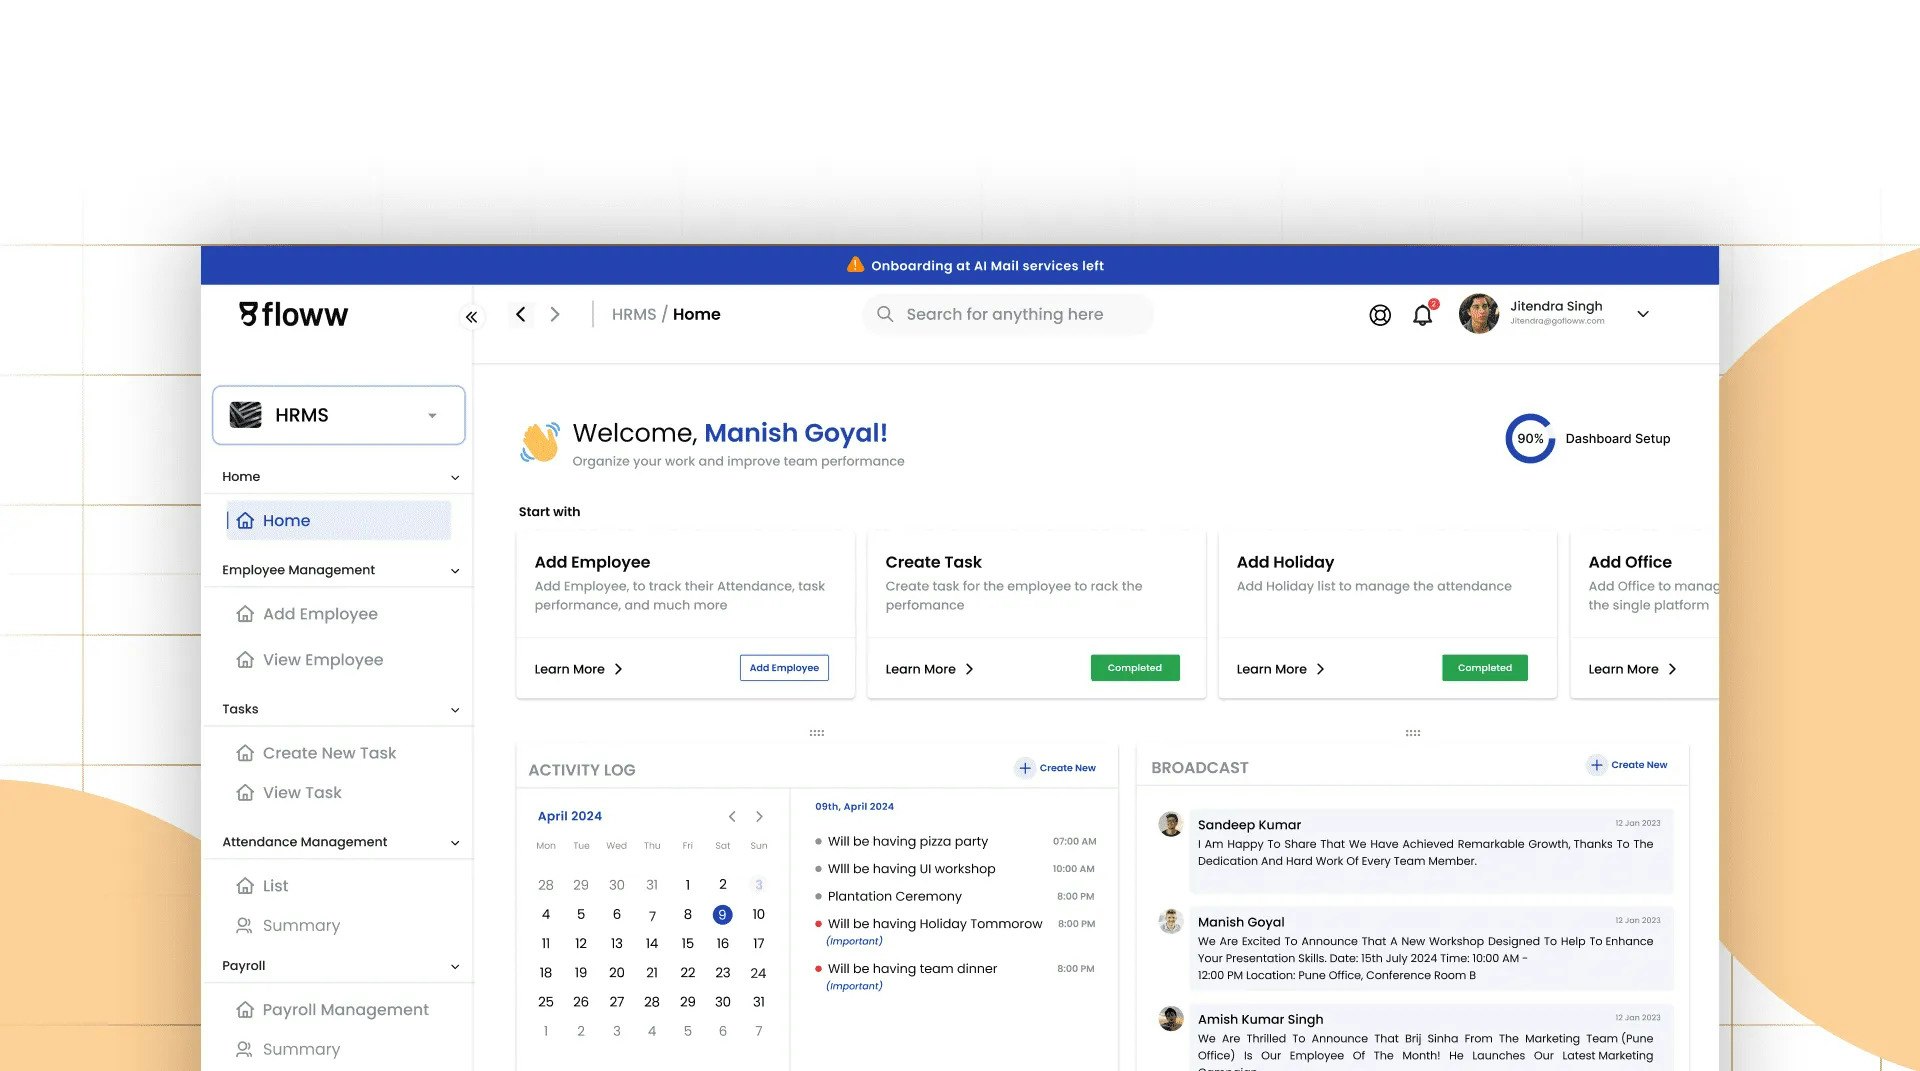The image size is (1920, 1071).
Task: Click the Attendance Summary people icon
Action: pyautogui.click(x=244, y=926)
